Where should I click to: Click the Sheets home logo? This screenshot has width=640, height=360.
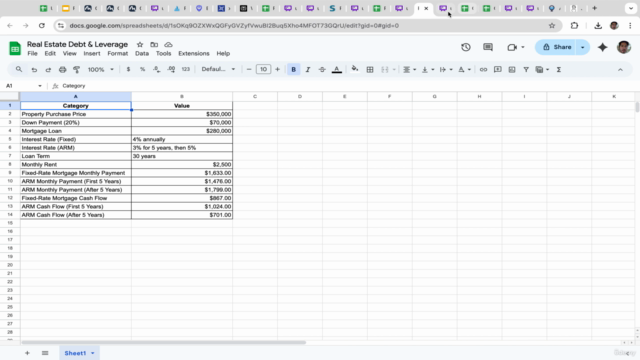pyautogui.click(x=15, y=48)
